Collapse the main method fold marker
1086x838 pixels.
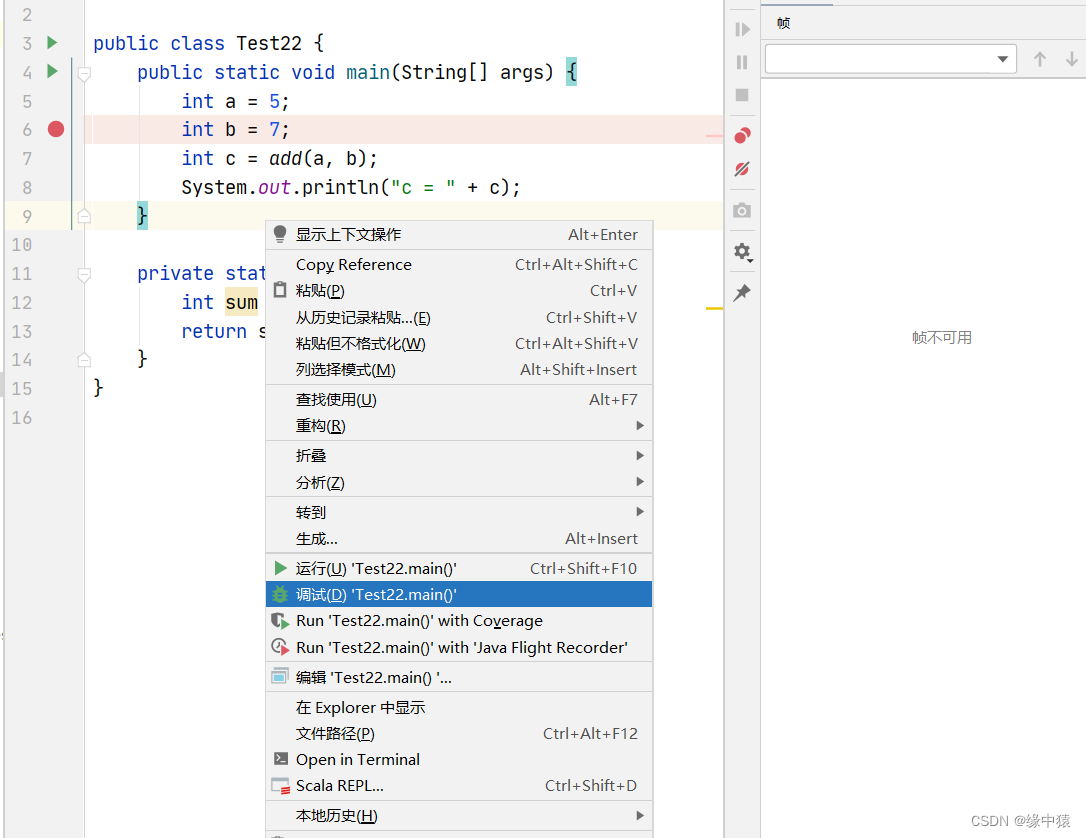pos(84,73)
